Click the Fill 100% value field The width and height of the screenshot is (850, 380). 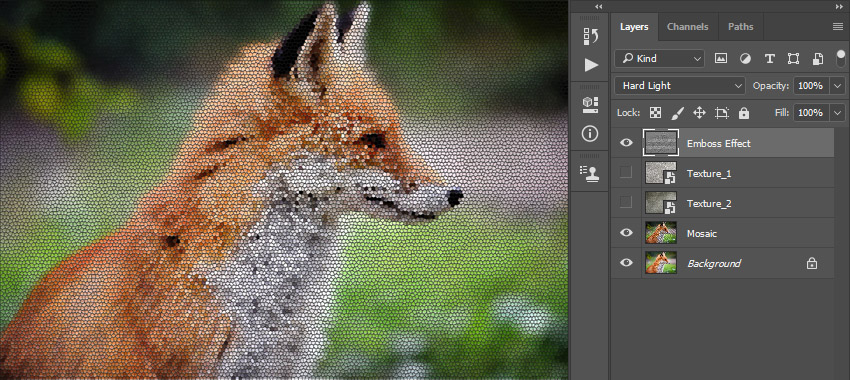point(811,113)
